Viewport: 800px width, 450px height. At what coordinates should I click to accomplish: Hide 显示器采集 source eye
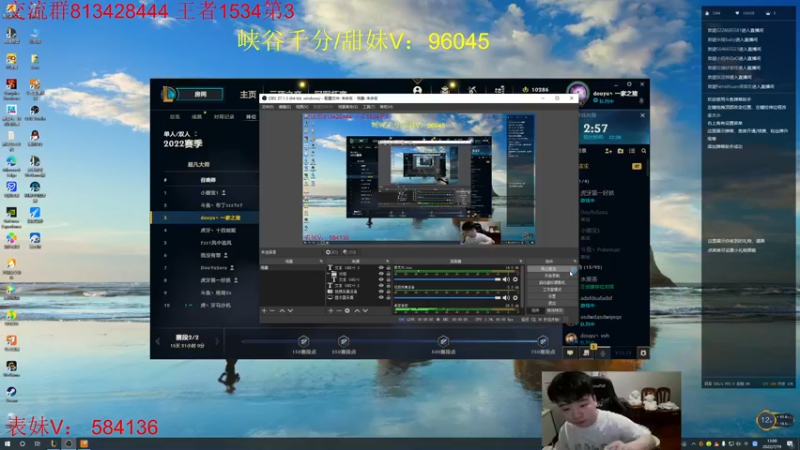click(381, 297)
